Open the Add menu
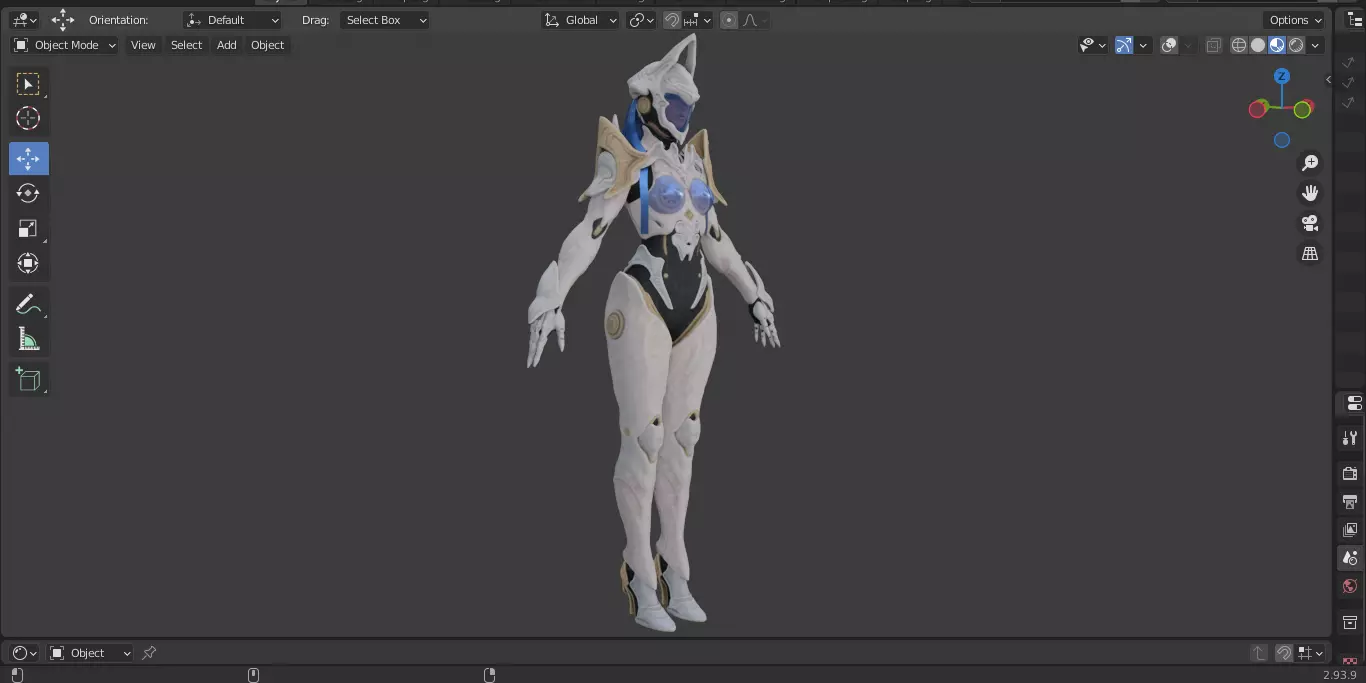 (227, 45)
